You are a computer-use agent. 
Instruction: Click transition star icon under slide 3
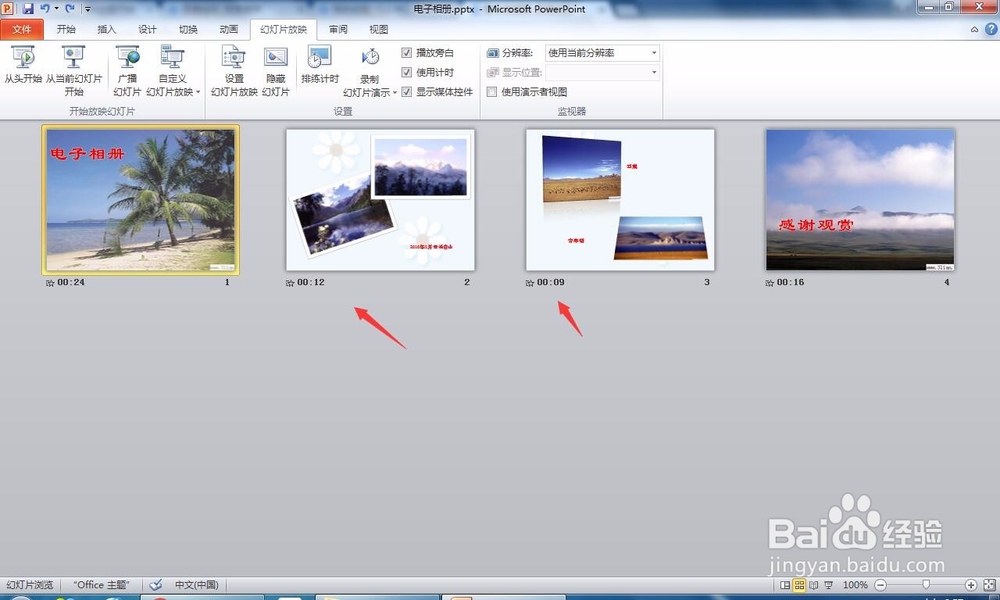click(x=529, y=282)
